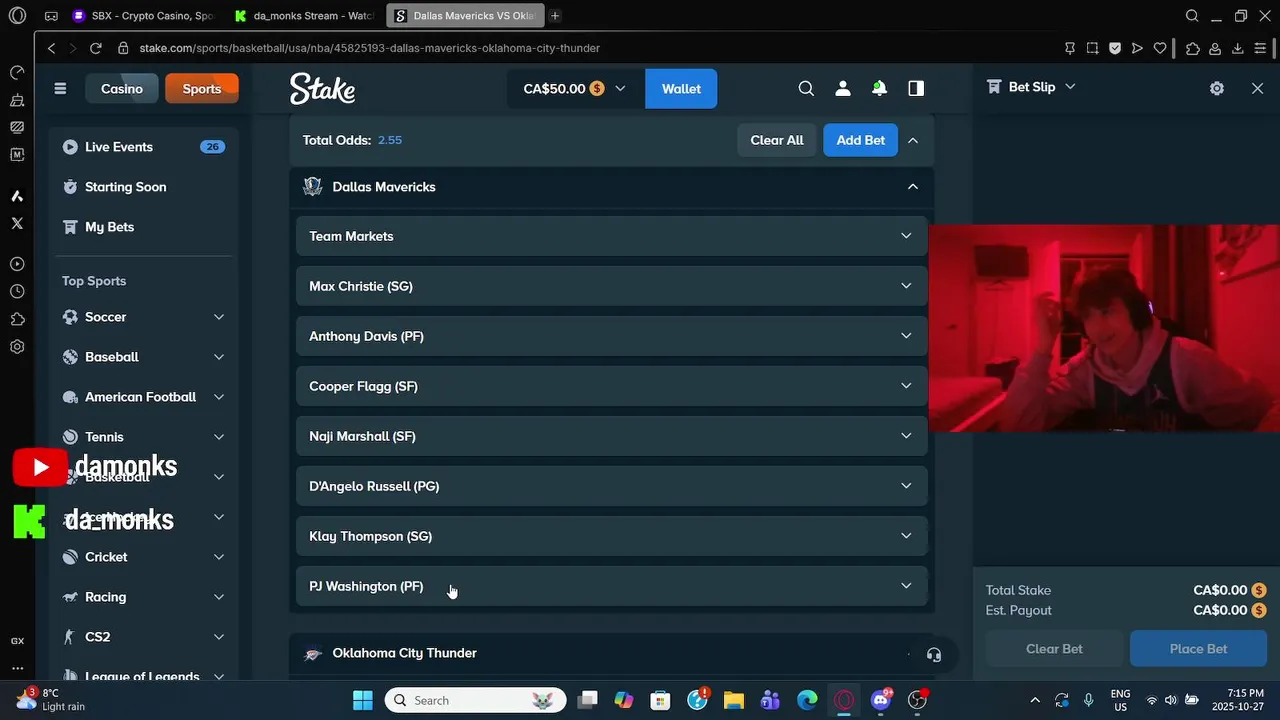Open the Bet Slip dropdown
The image size is (1280, 720).
point(1031,87)
